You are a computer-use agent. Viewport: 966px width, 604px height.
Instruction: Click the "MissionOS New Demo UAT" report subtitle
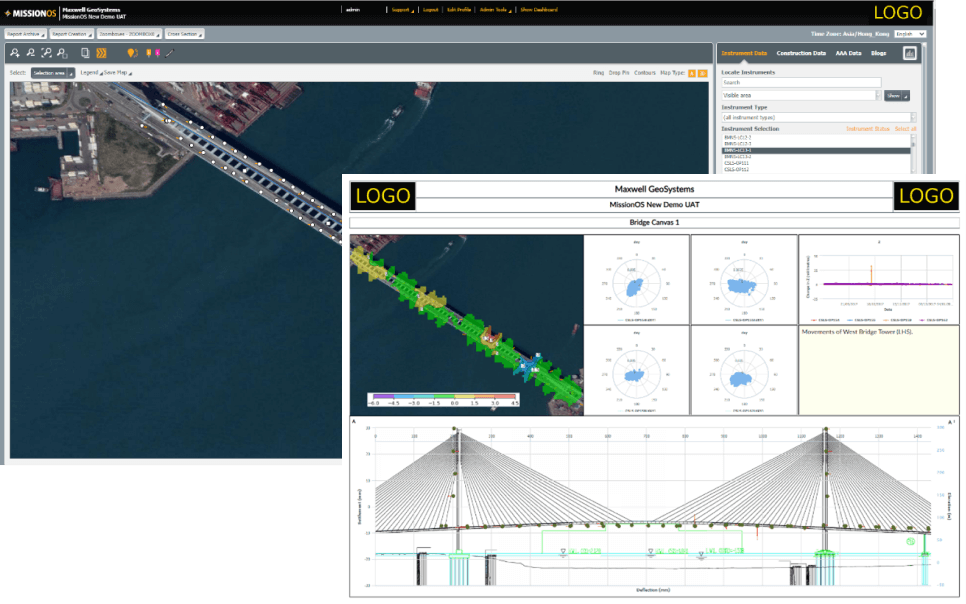[x=654, y=205]
